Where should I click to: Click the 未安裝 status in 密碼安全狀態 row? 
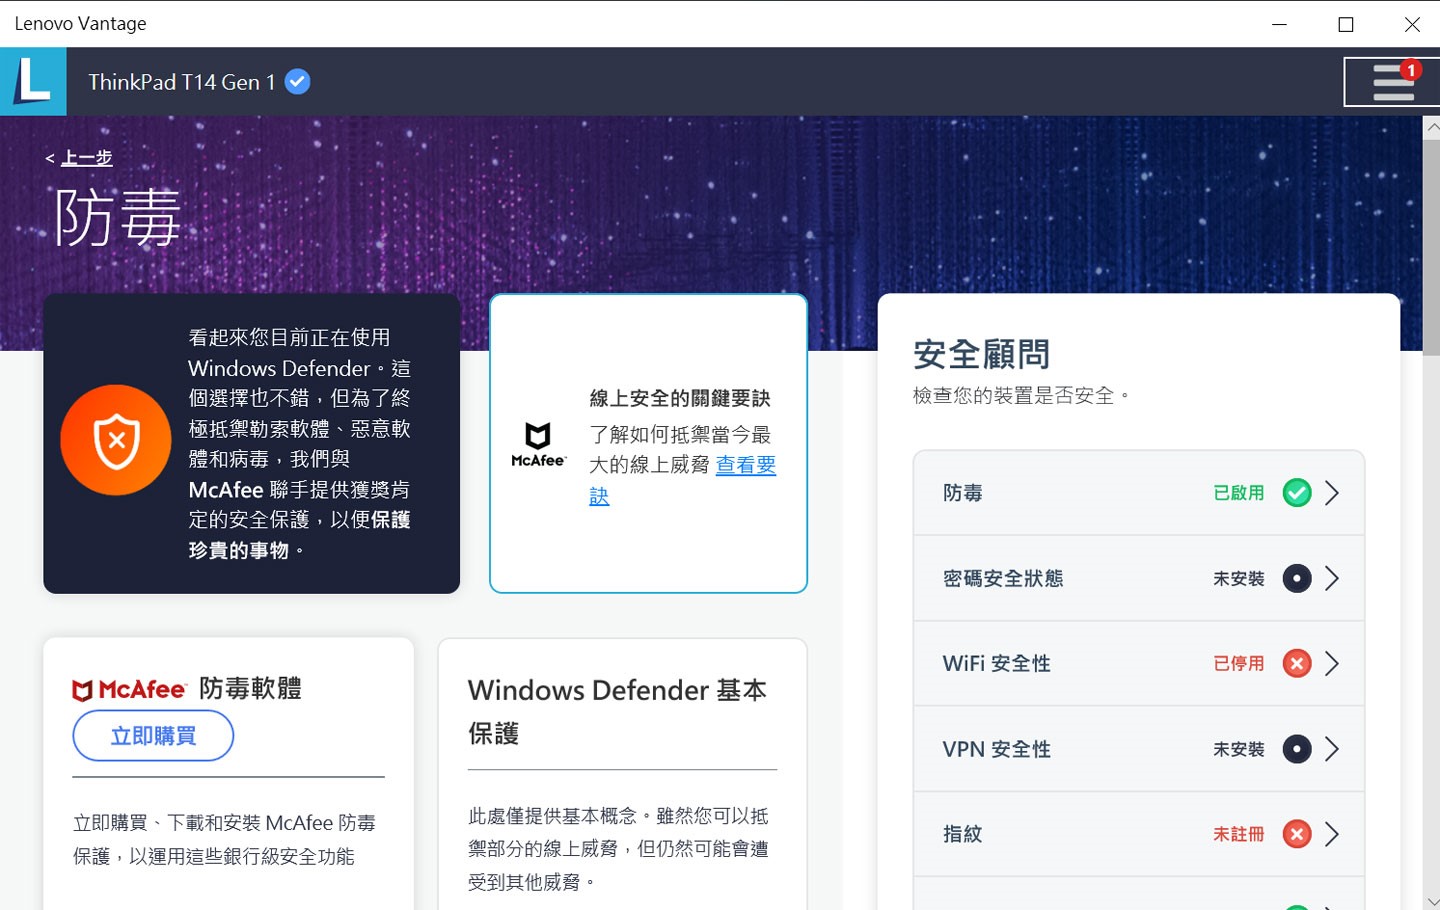tap(1239, 578)
